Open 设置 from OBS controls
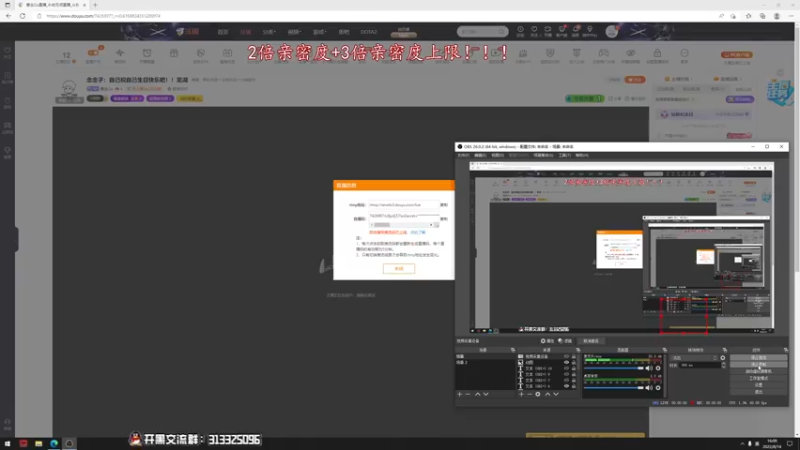The width and height of the screenshot is (800, 450). coord(758,385)
